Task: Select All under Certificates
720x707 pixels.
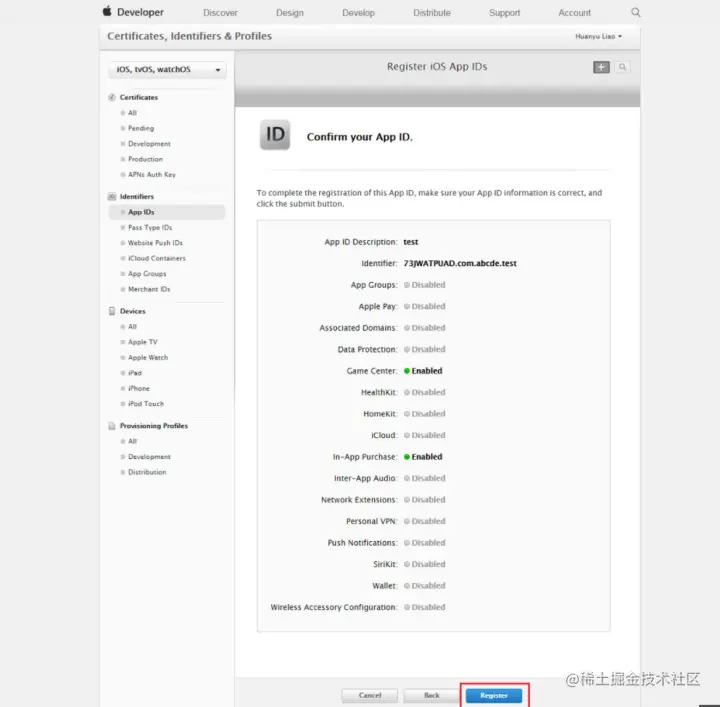Action: click(132, 113)
